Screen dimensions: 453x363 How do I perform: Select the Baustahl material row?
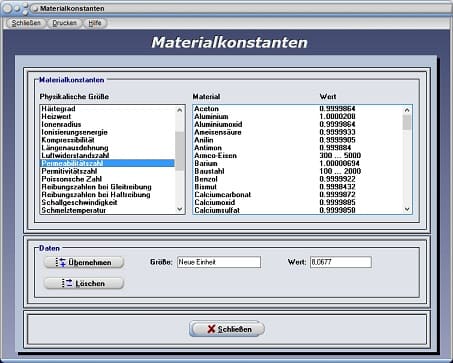[x=298, y=171]
